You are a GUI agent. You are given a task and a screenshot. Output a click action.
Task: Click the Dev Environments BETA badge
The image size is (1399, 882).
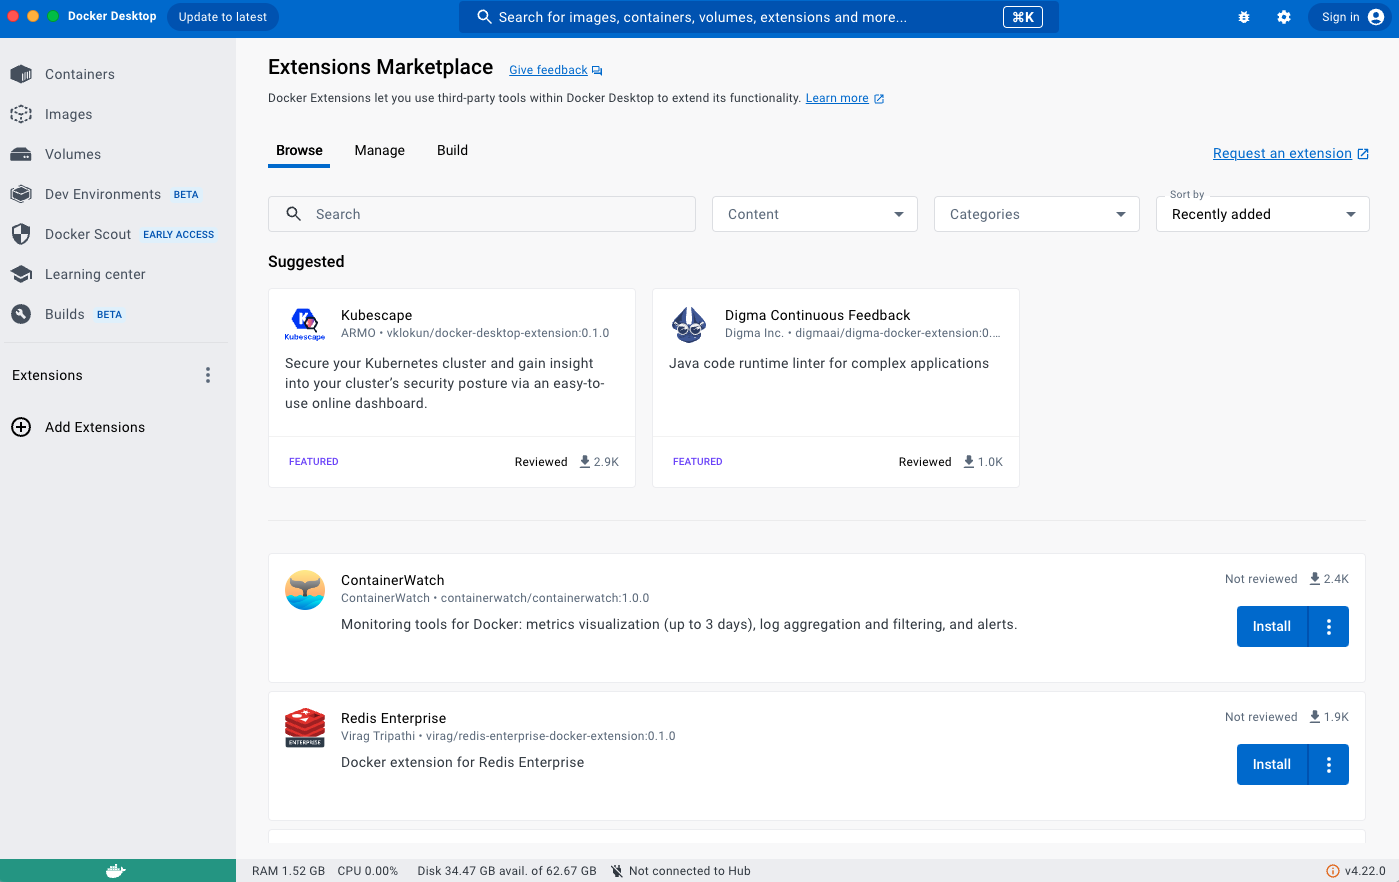tap(186, 195)
